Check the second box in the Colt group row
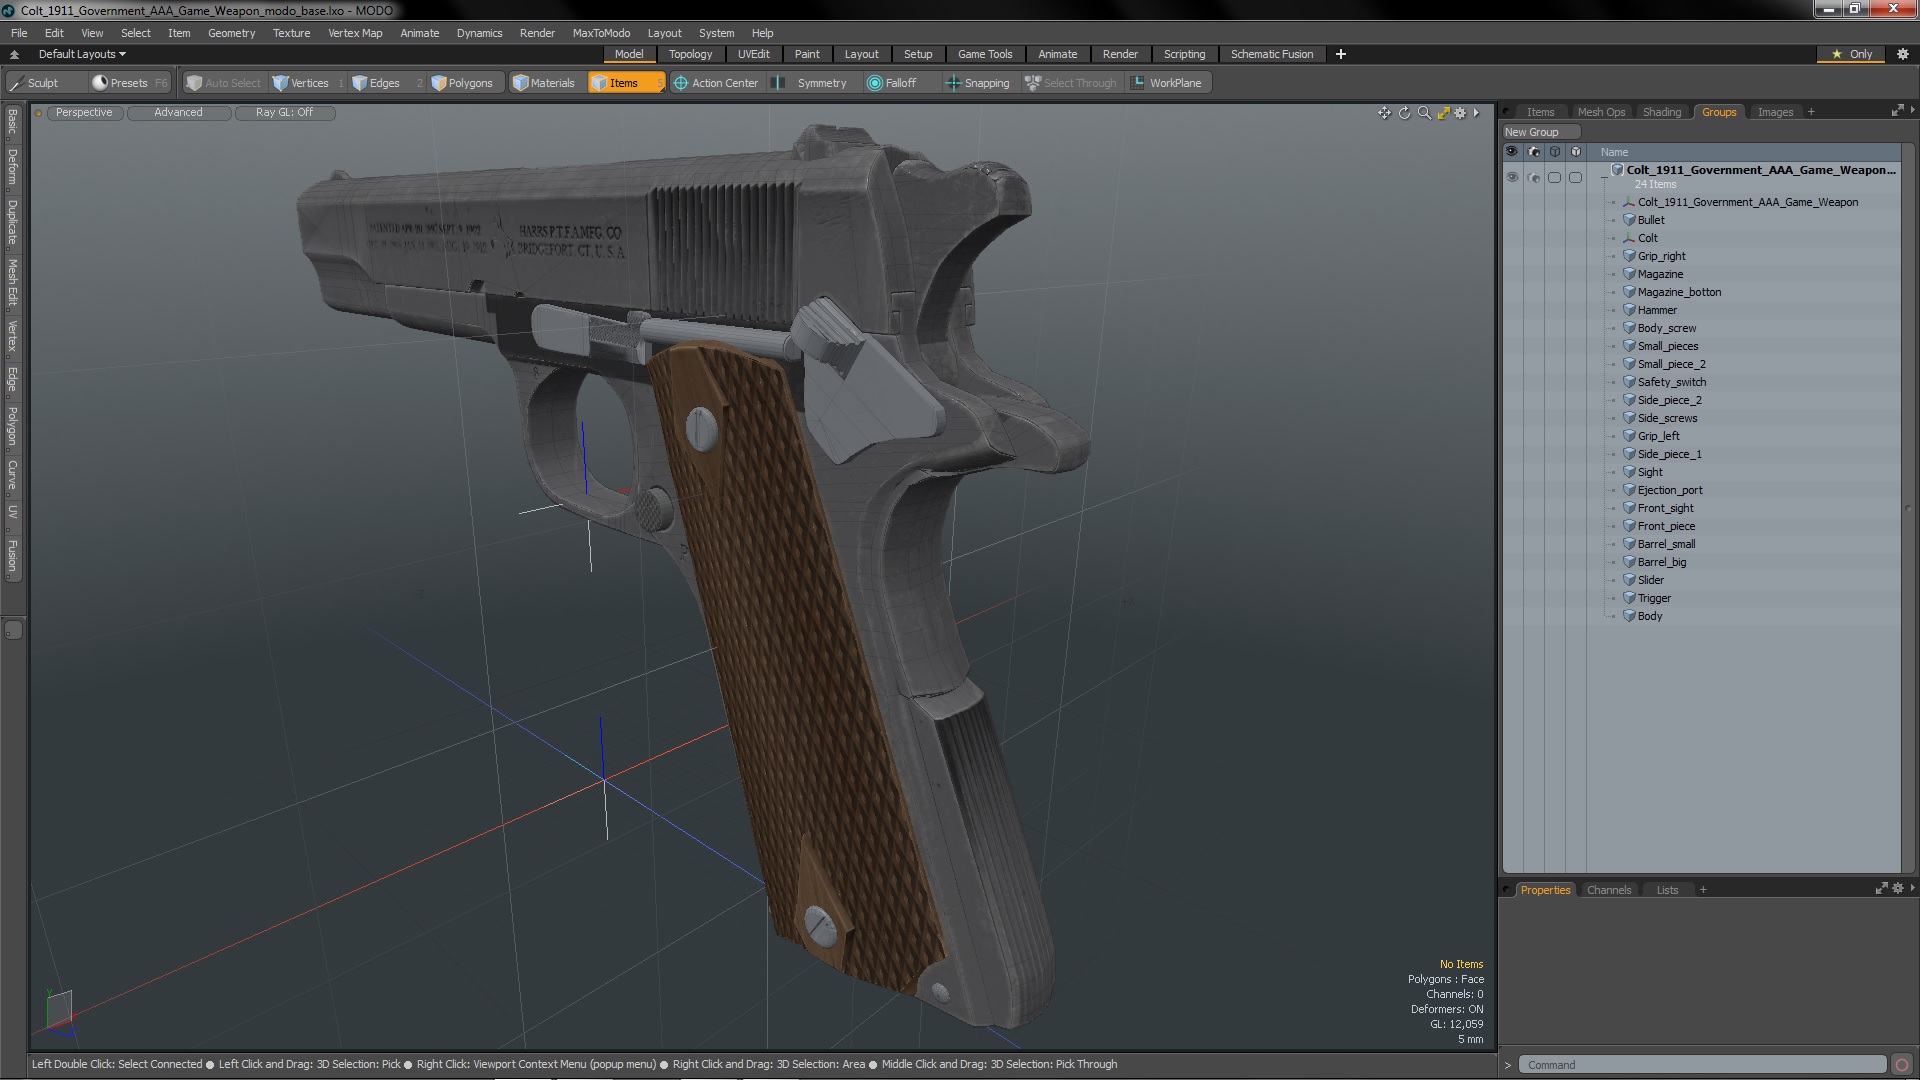The width and height of the screenshot is (1920, 1080). (1575, 177)
